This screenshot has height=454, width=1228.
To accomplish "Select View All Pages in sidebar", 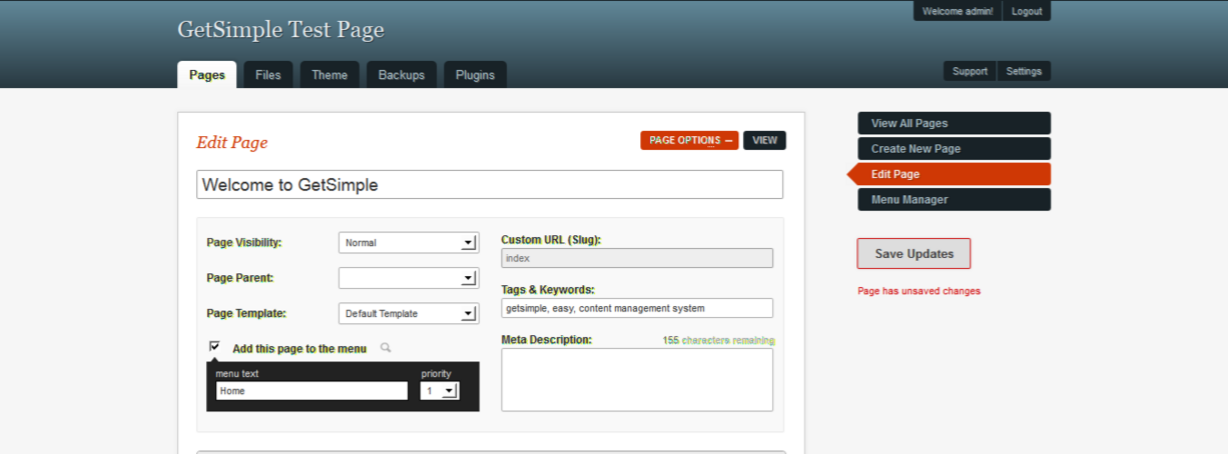I will click(x=954, y=123).
